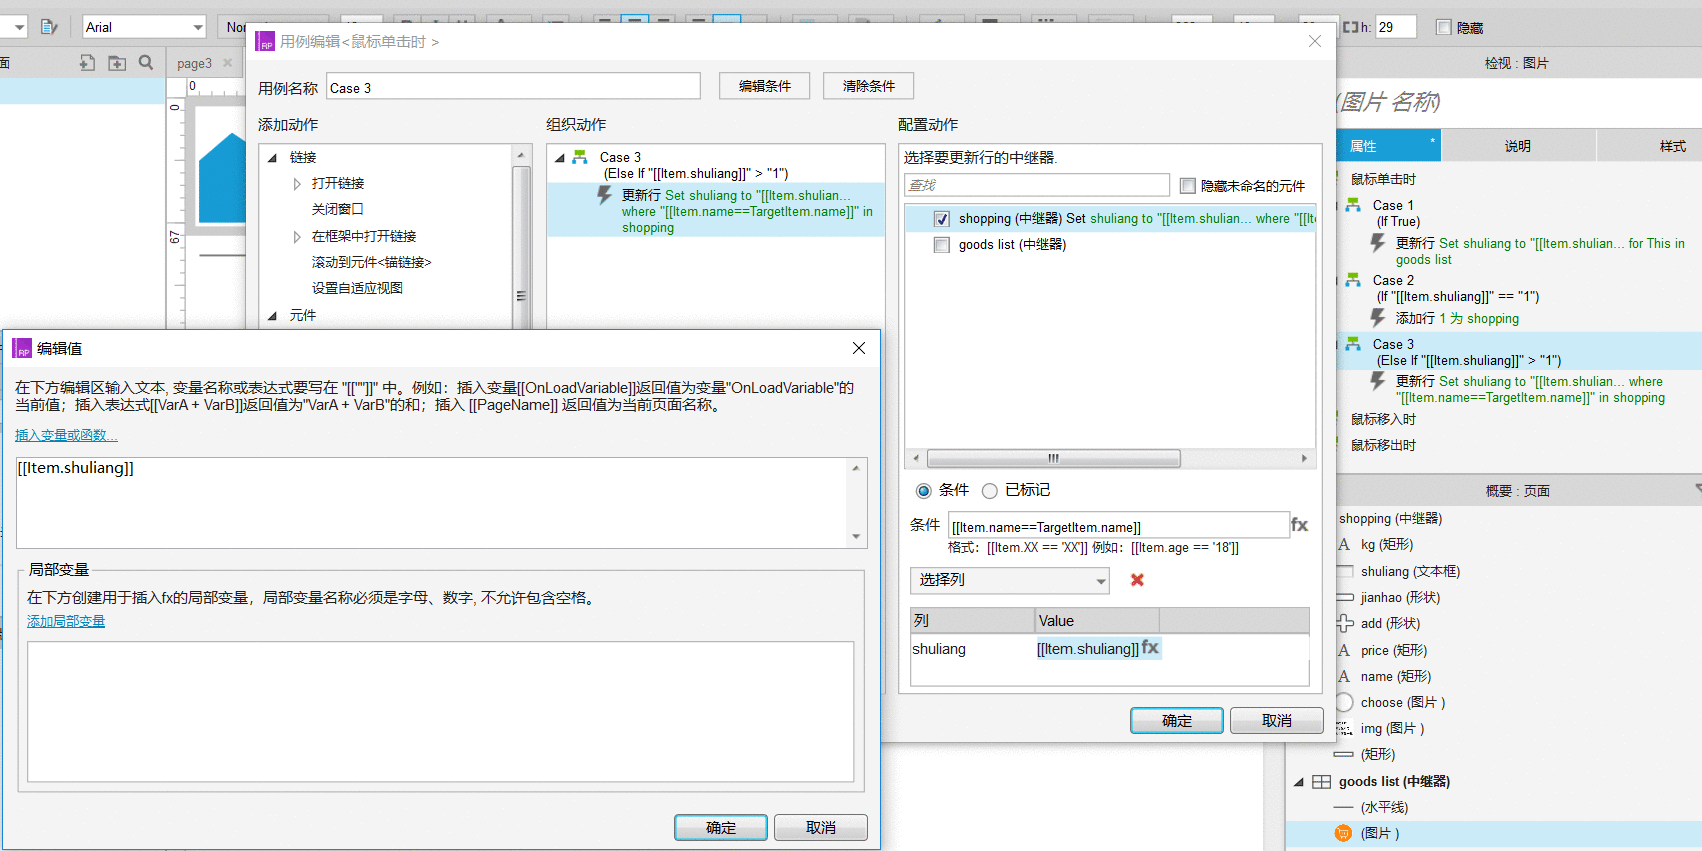
Task: Confirm the case editor with 确定
Action: (x=1177, y=721)
